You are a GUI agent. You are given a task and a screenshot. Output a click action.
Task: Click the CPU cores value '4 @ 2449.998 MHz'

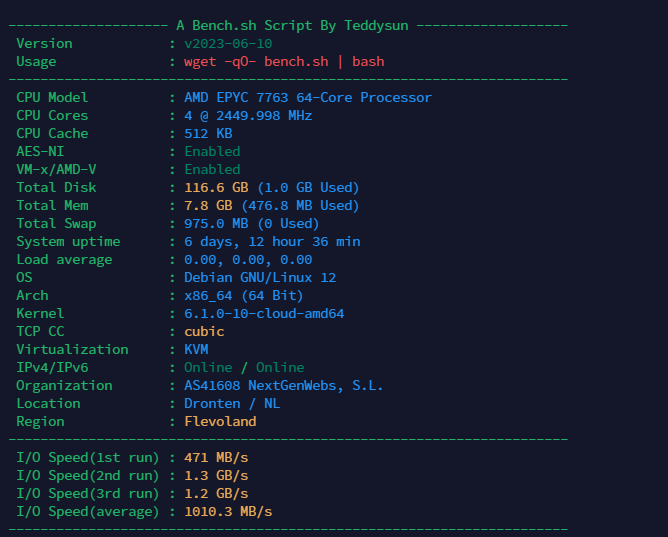point(248,116)
